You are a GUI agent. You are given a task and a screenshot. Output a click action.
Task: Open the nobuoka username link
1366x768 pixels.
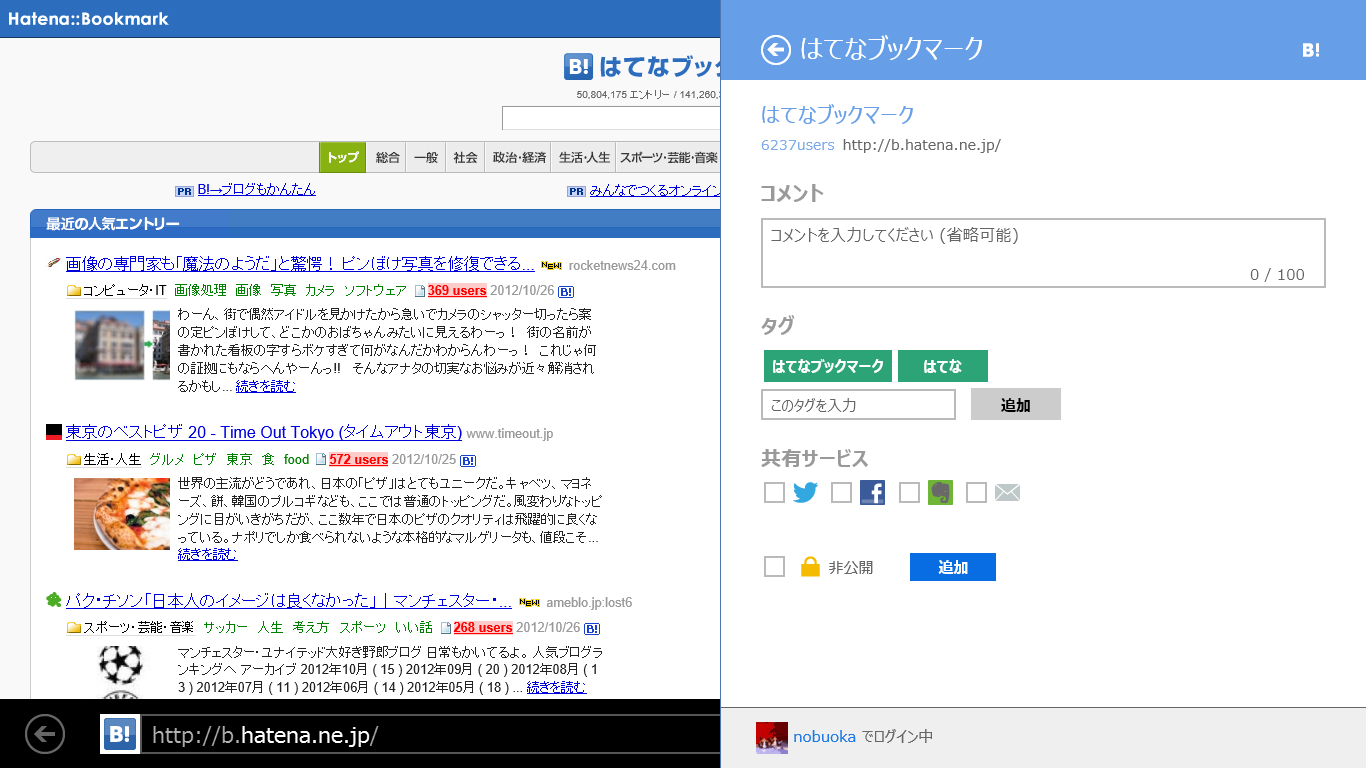coord(824,737)
